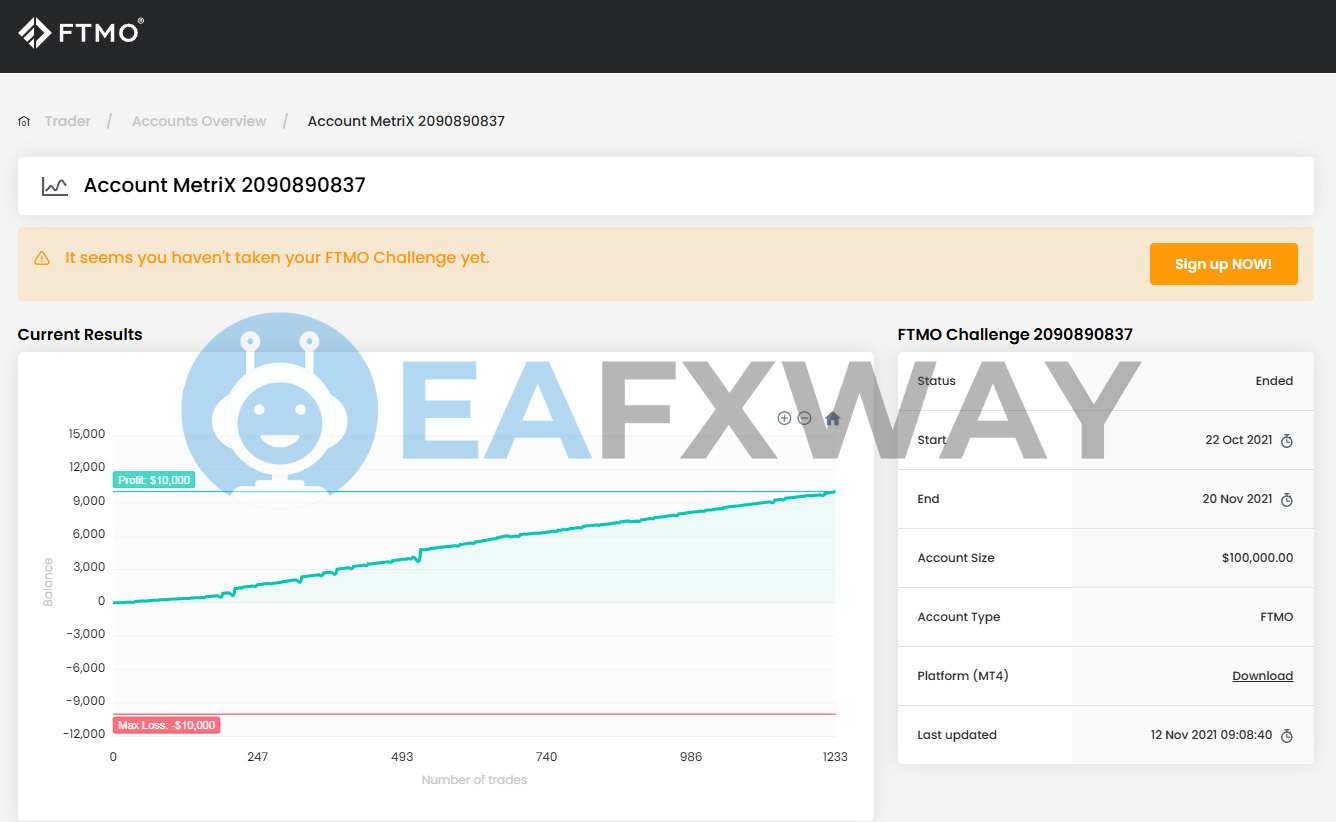Click the Sign up NOW! button

coord(1223,264)
